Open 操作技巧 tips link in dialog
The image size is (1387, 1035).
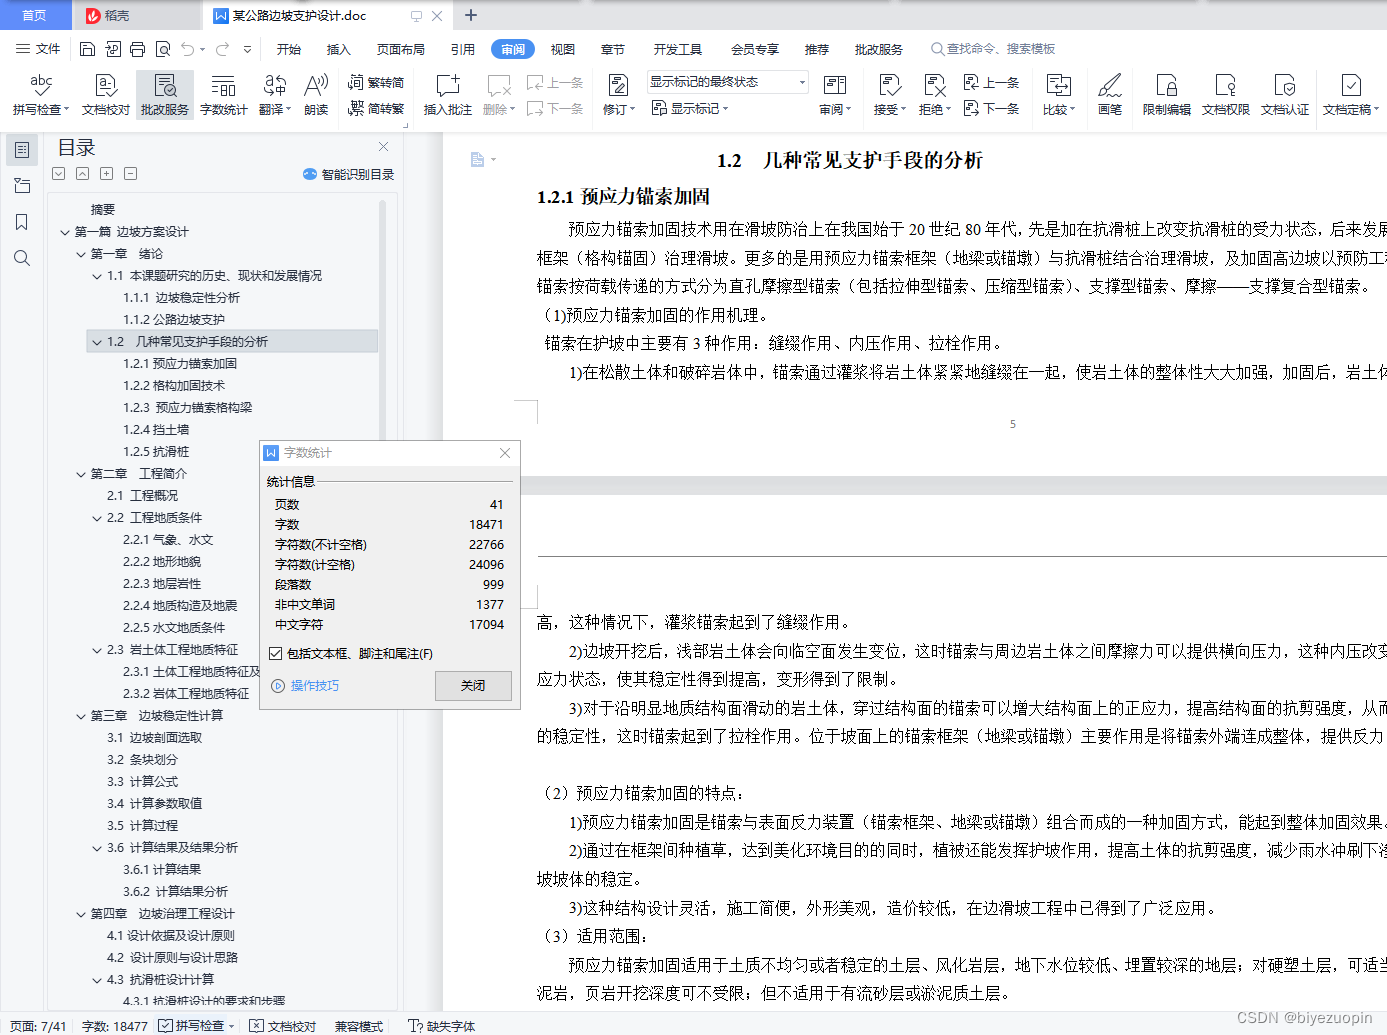coord(306,686)
